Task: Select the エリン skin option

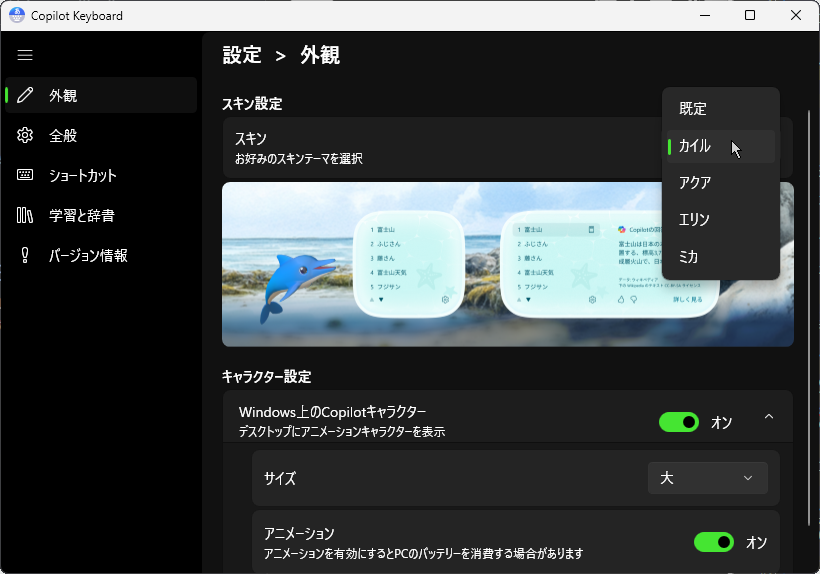Action: point(721,220)
